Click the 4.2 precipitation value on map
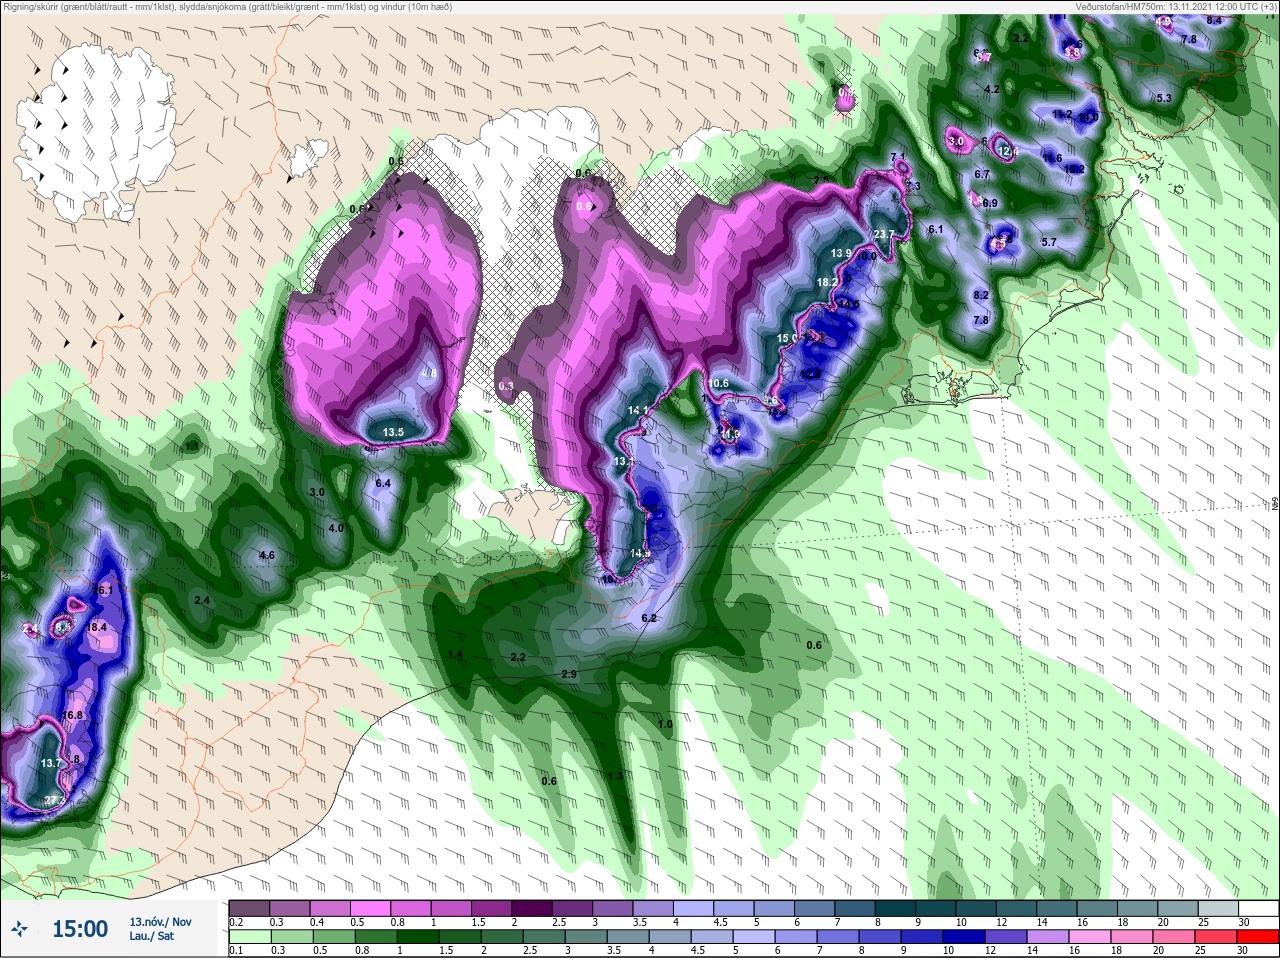 992,89
